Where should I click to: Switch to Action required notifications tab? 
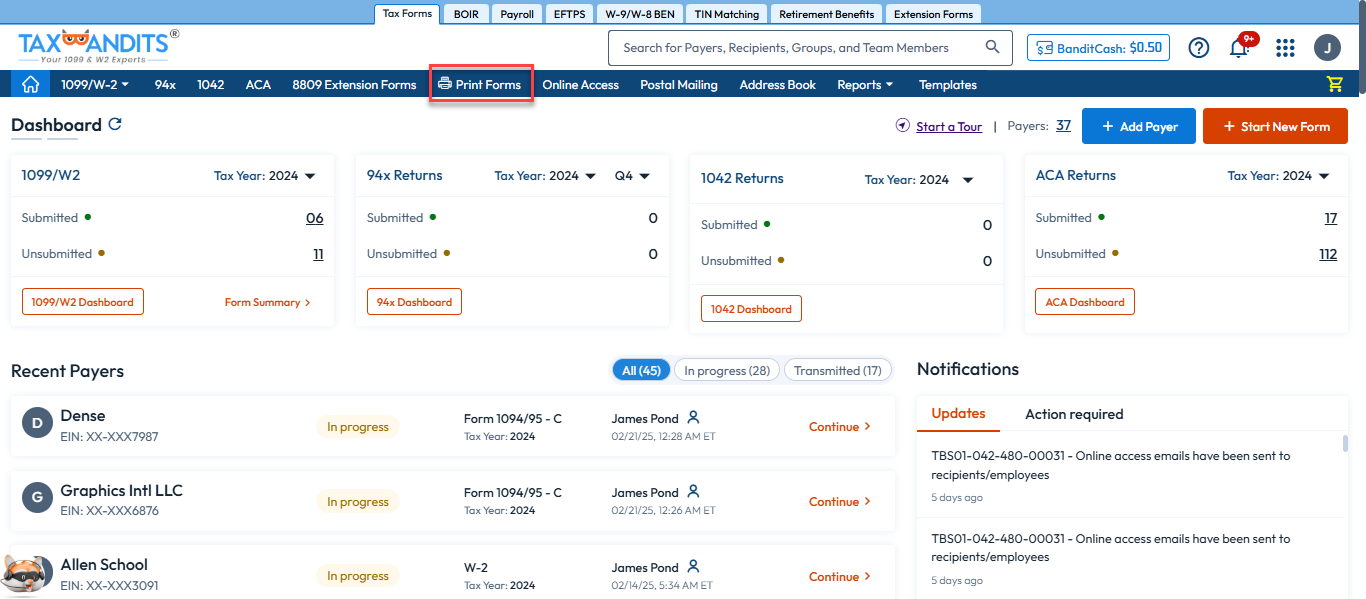1074,414
